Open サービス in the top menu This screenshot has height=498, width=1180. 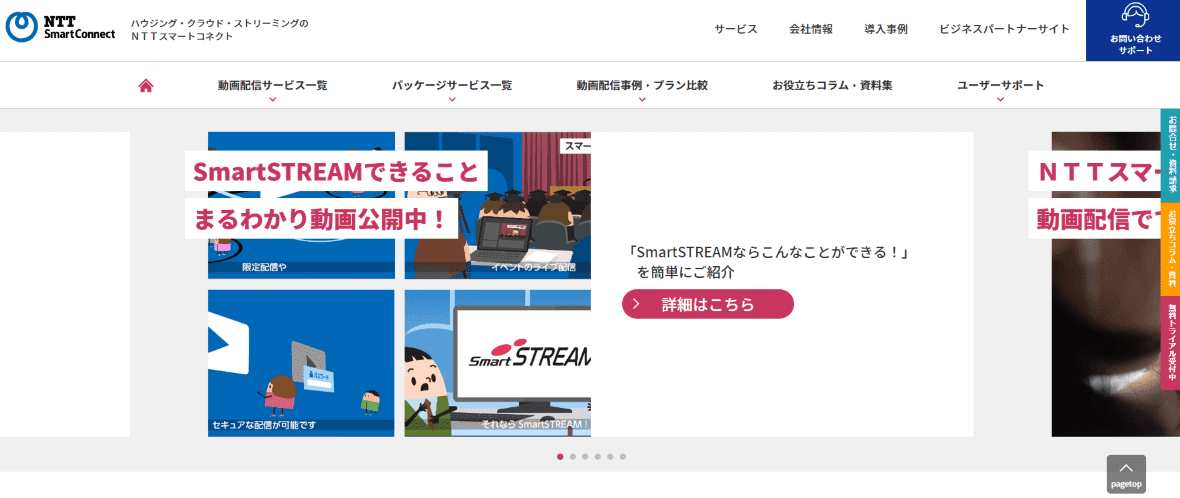click(x=735, y=29)
